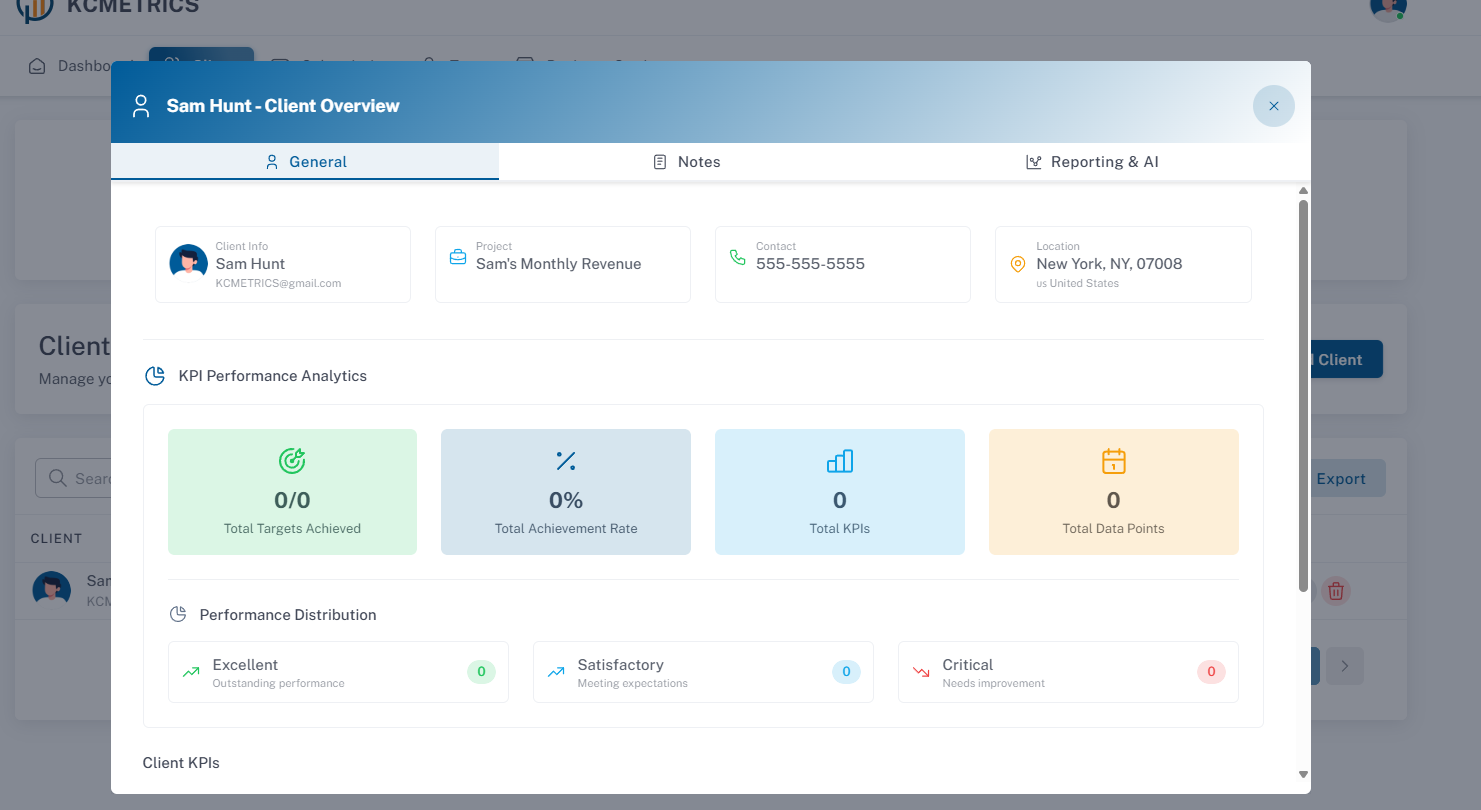Click the next page chevron in background
Screen dimensions: 1481x810
(x=1345, y=666)
